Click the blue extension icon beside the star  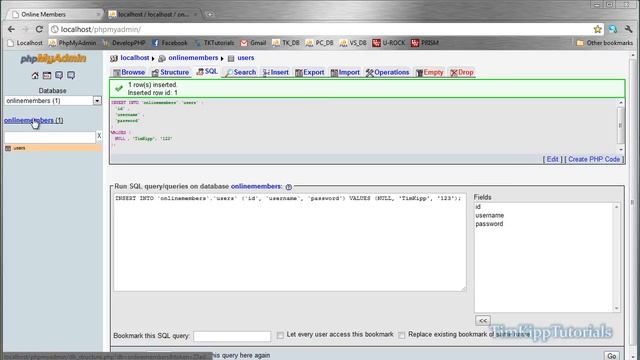click(x=613, y=29)
